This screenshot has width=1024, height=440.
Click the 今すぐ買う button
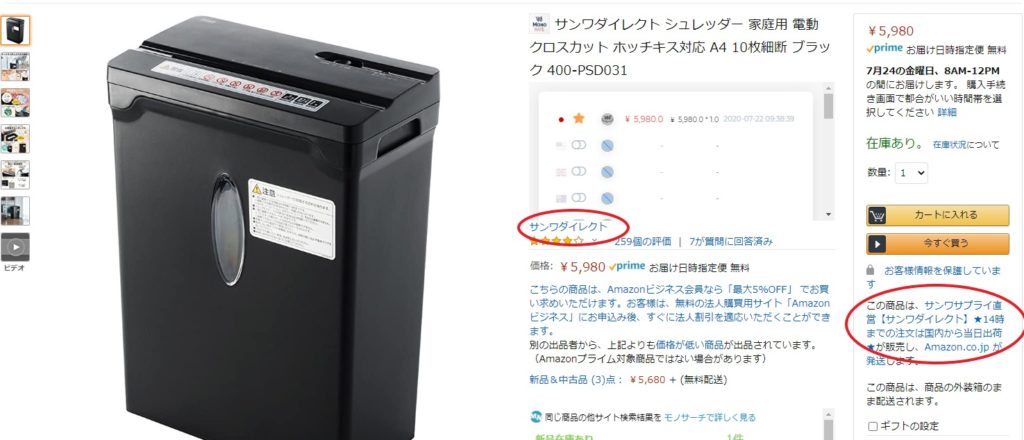click(938, 244)
